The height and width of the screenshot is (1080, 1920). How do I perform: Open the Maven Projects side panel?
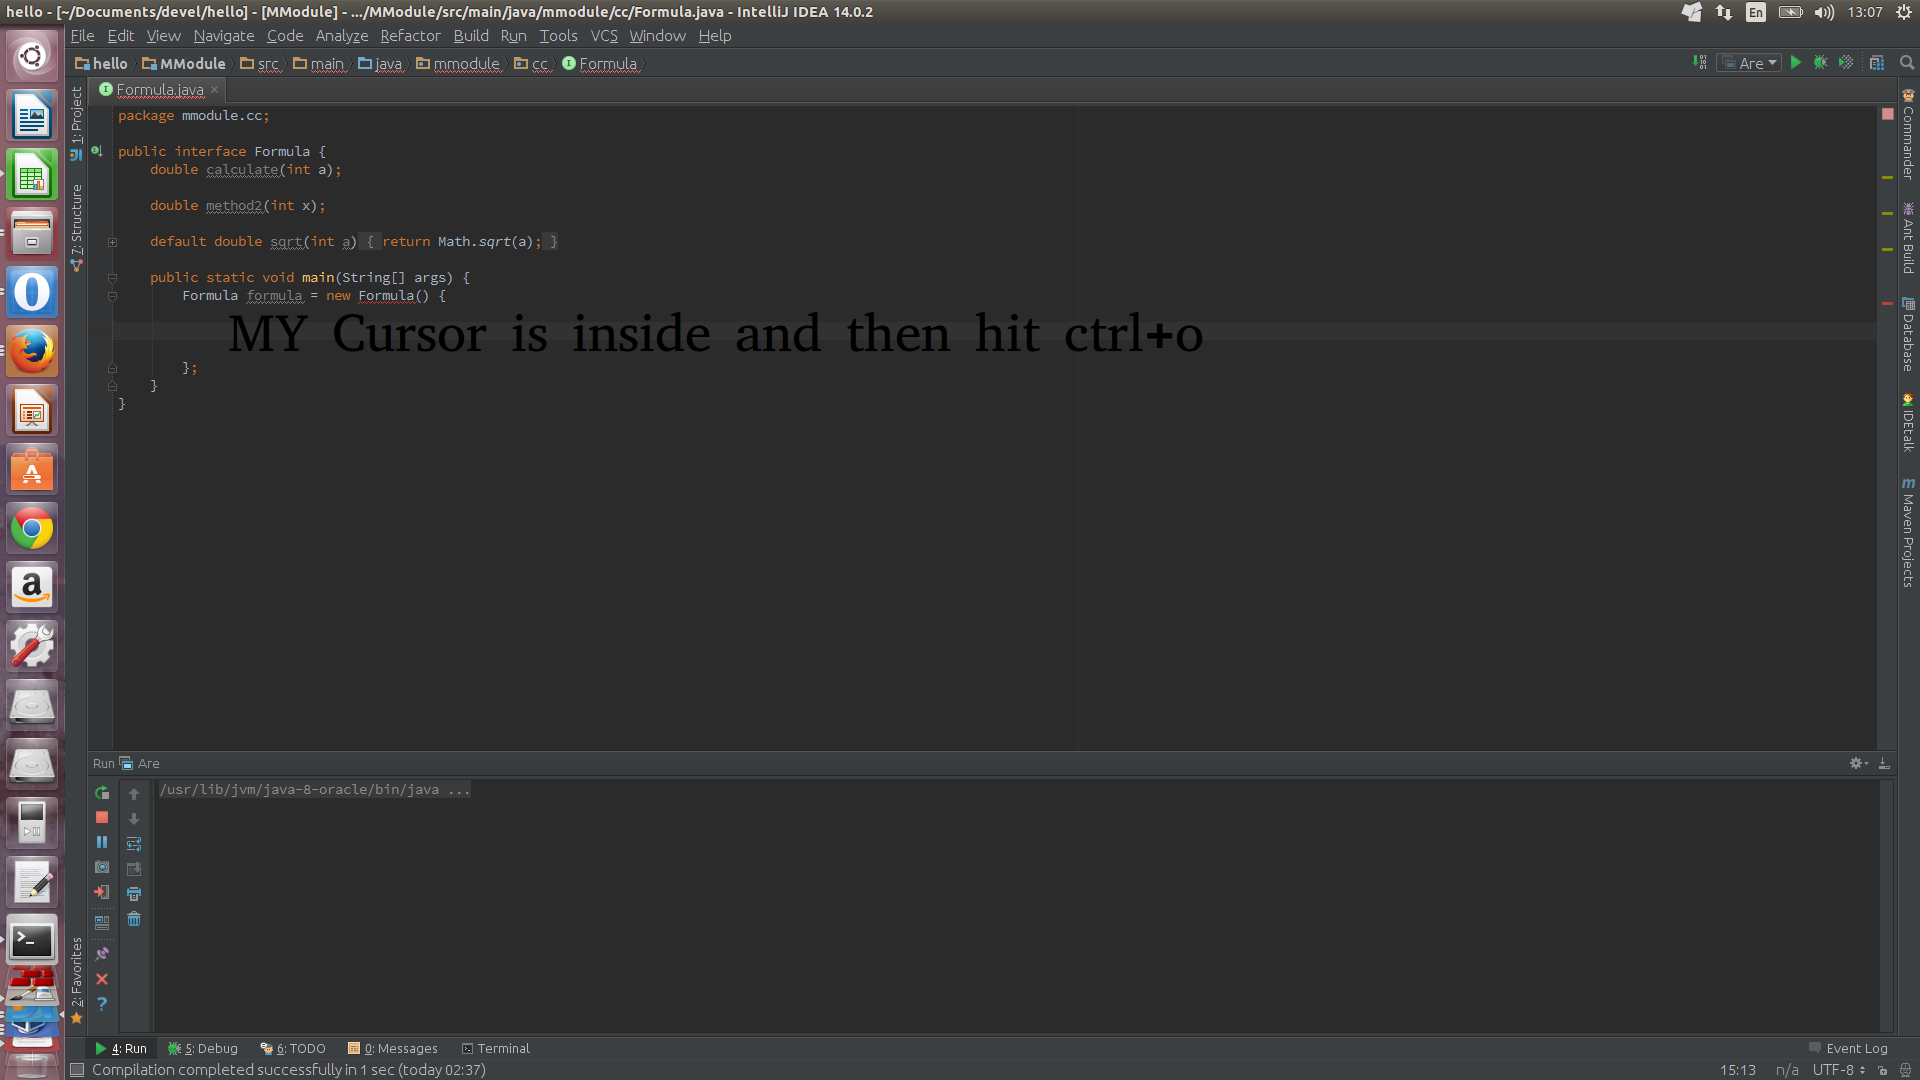pyautogui.click(x=1908, y=533)
